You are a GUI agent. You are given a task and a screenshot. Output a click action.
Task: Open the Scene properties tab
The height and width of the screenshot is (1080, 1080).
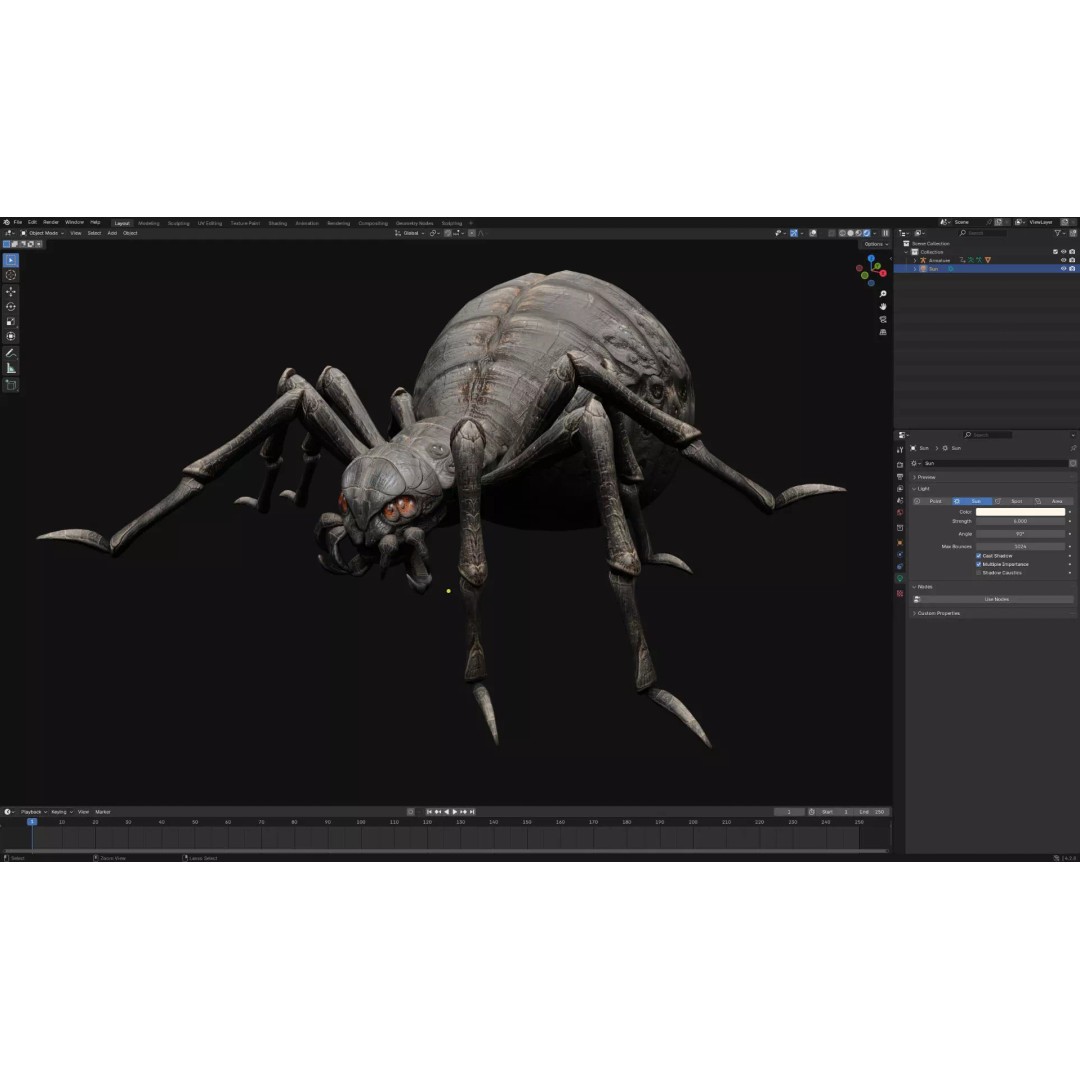pyautogui.click(x=900, y=501)
